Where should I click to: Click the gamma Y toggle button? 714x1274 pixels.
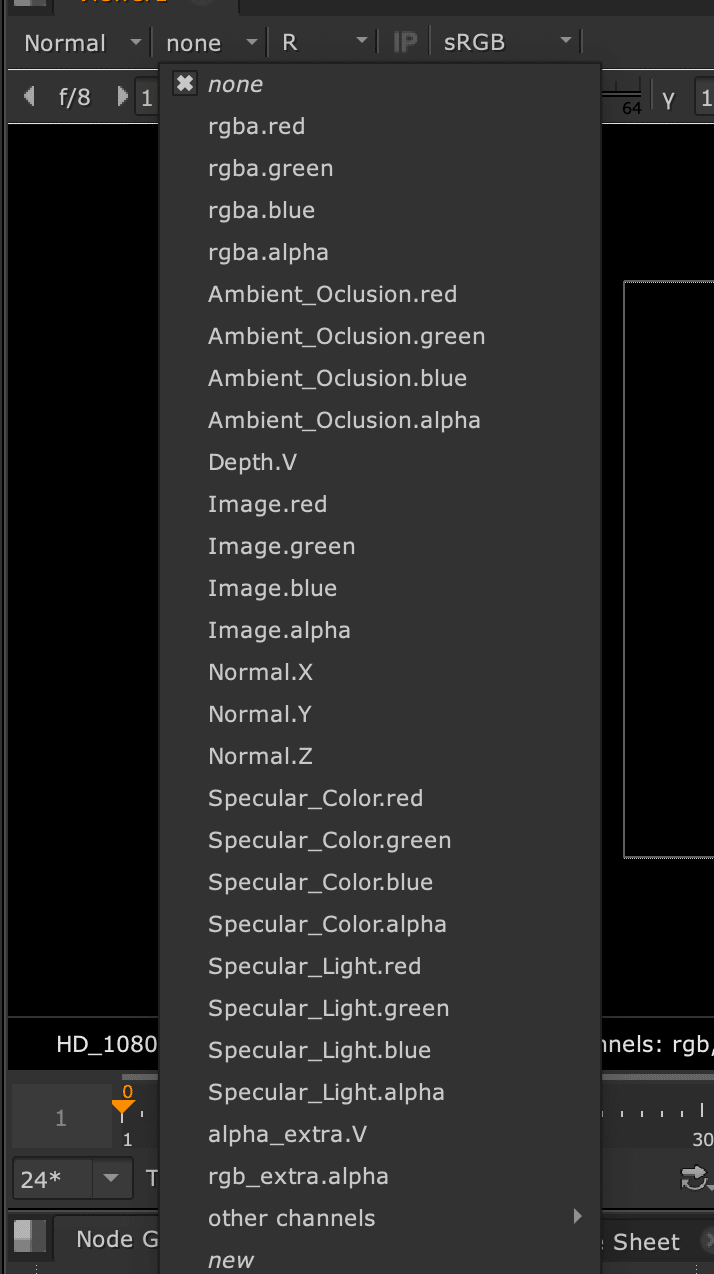pos(669,98)
